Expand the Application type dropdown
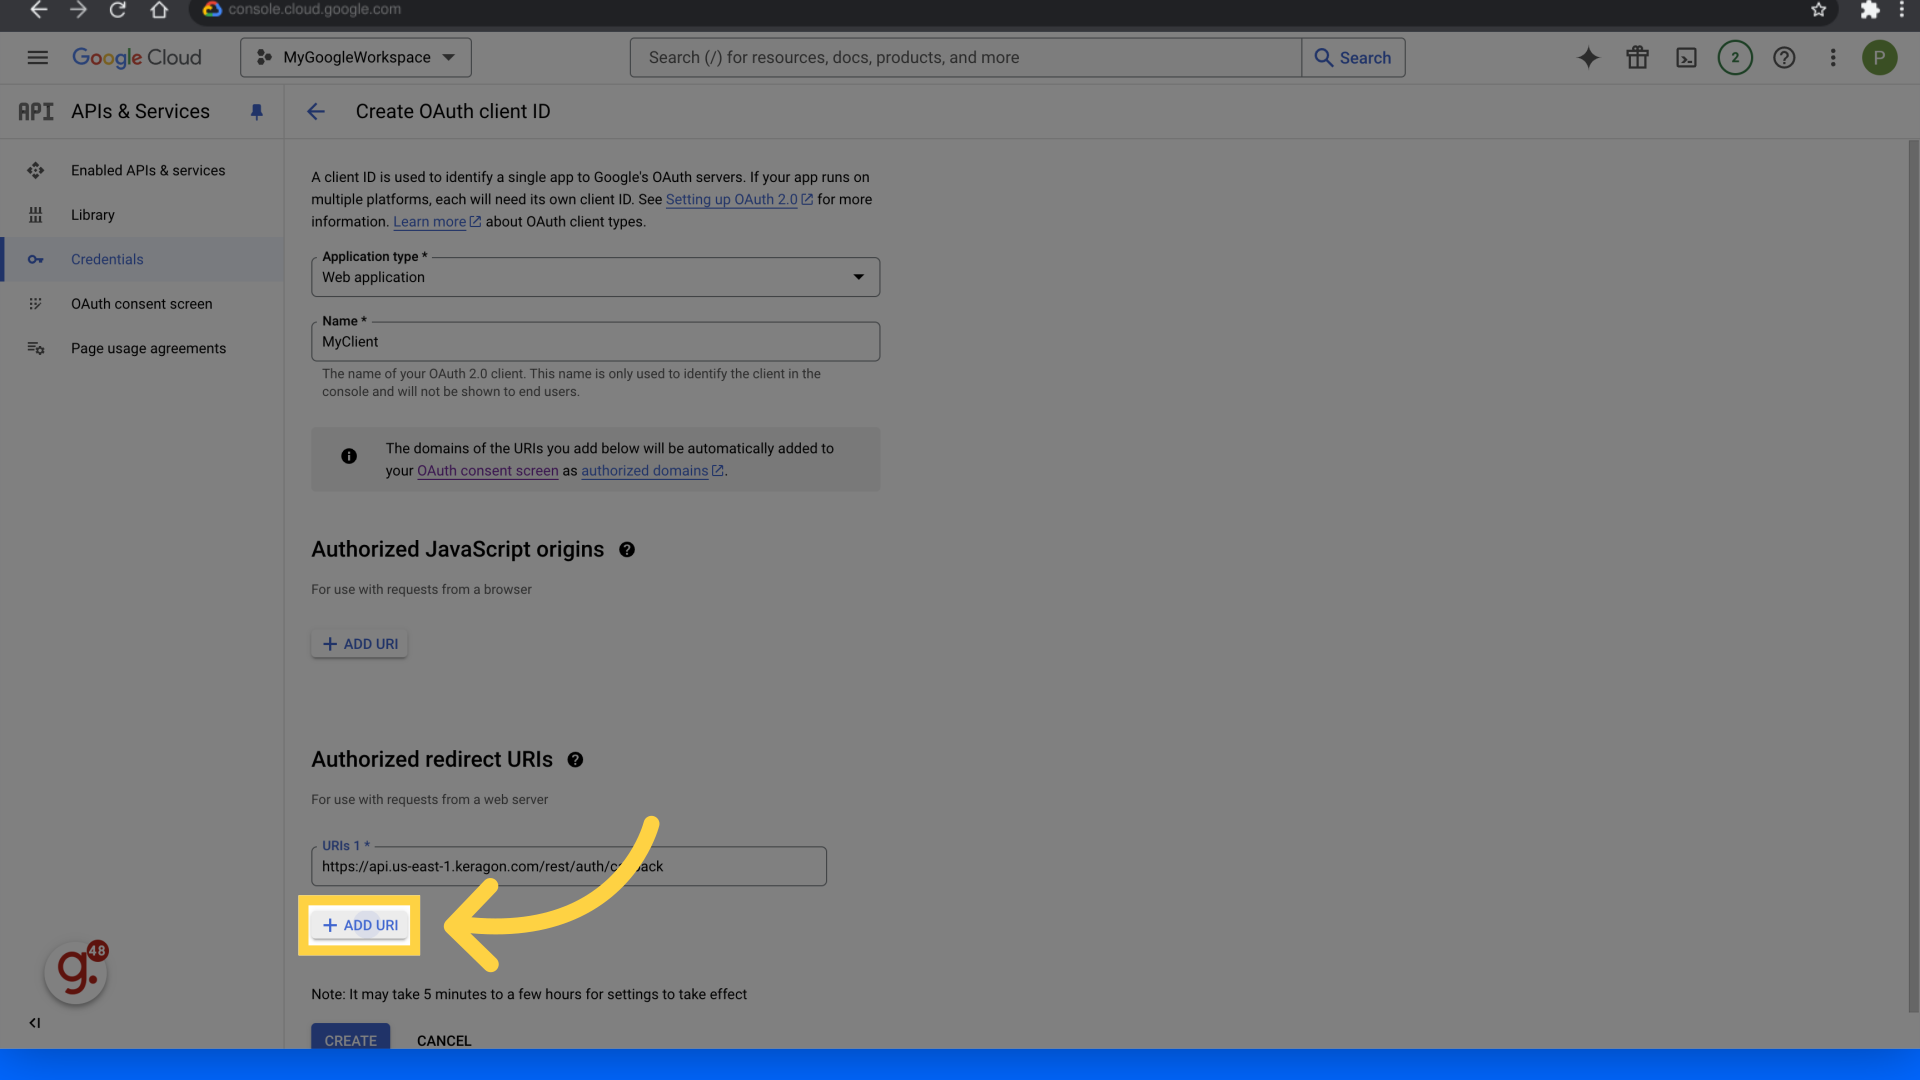The image size is (1920, 1080). tap(595, 277)
